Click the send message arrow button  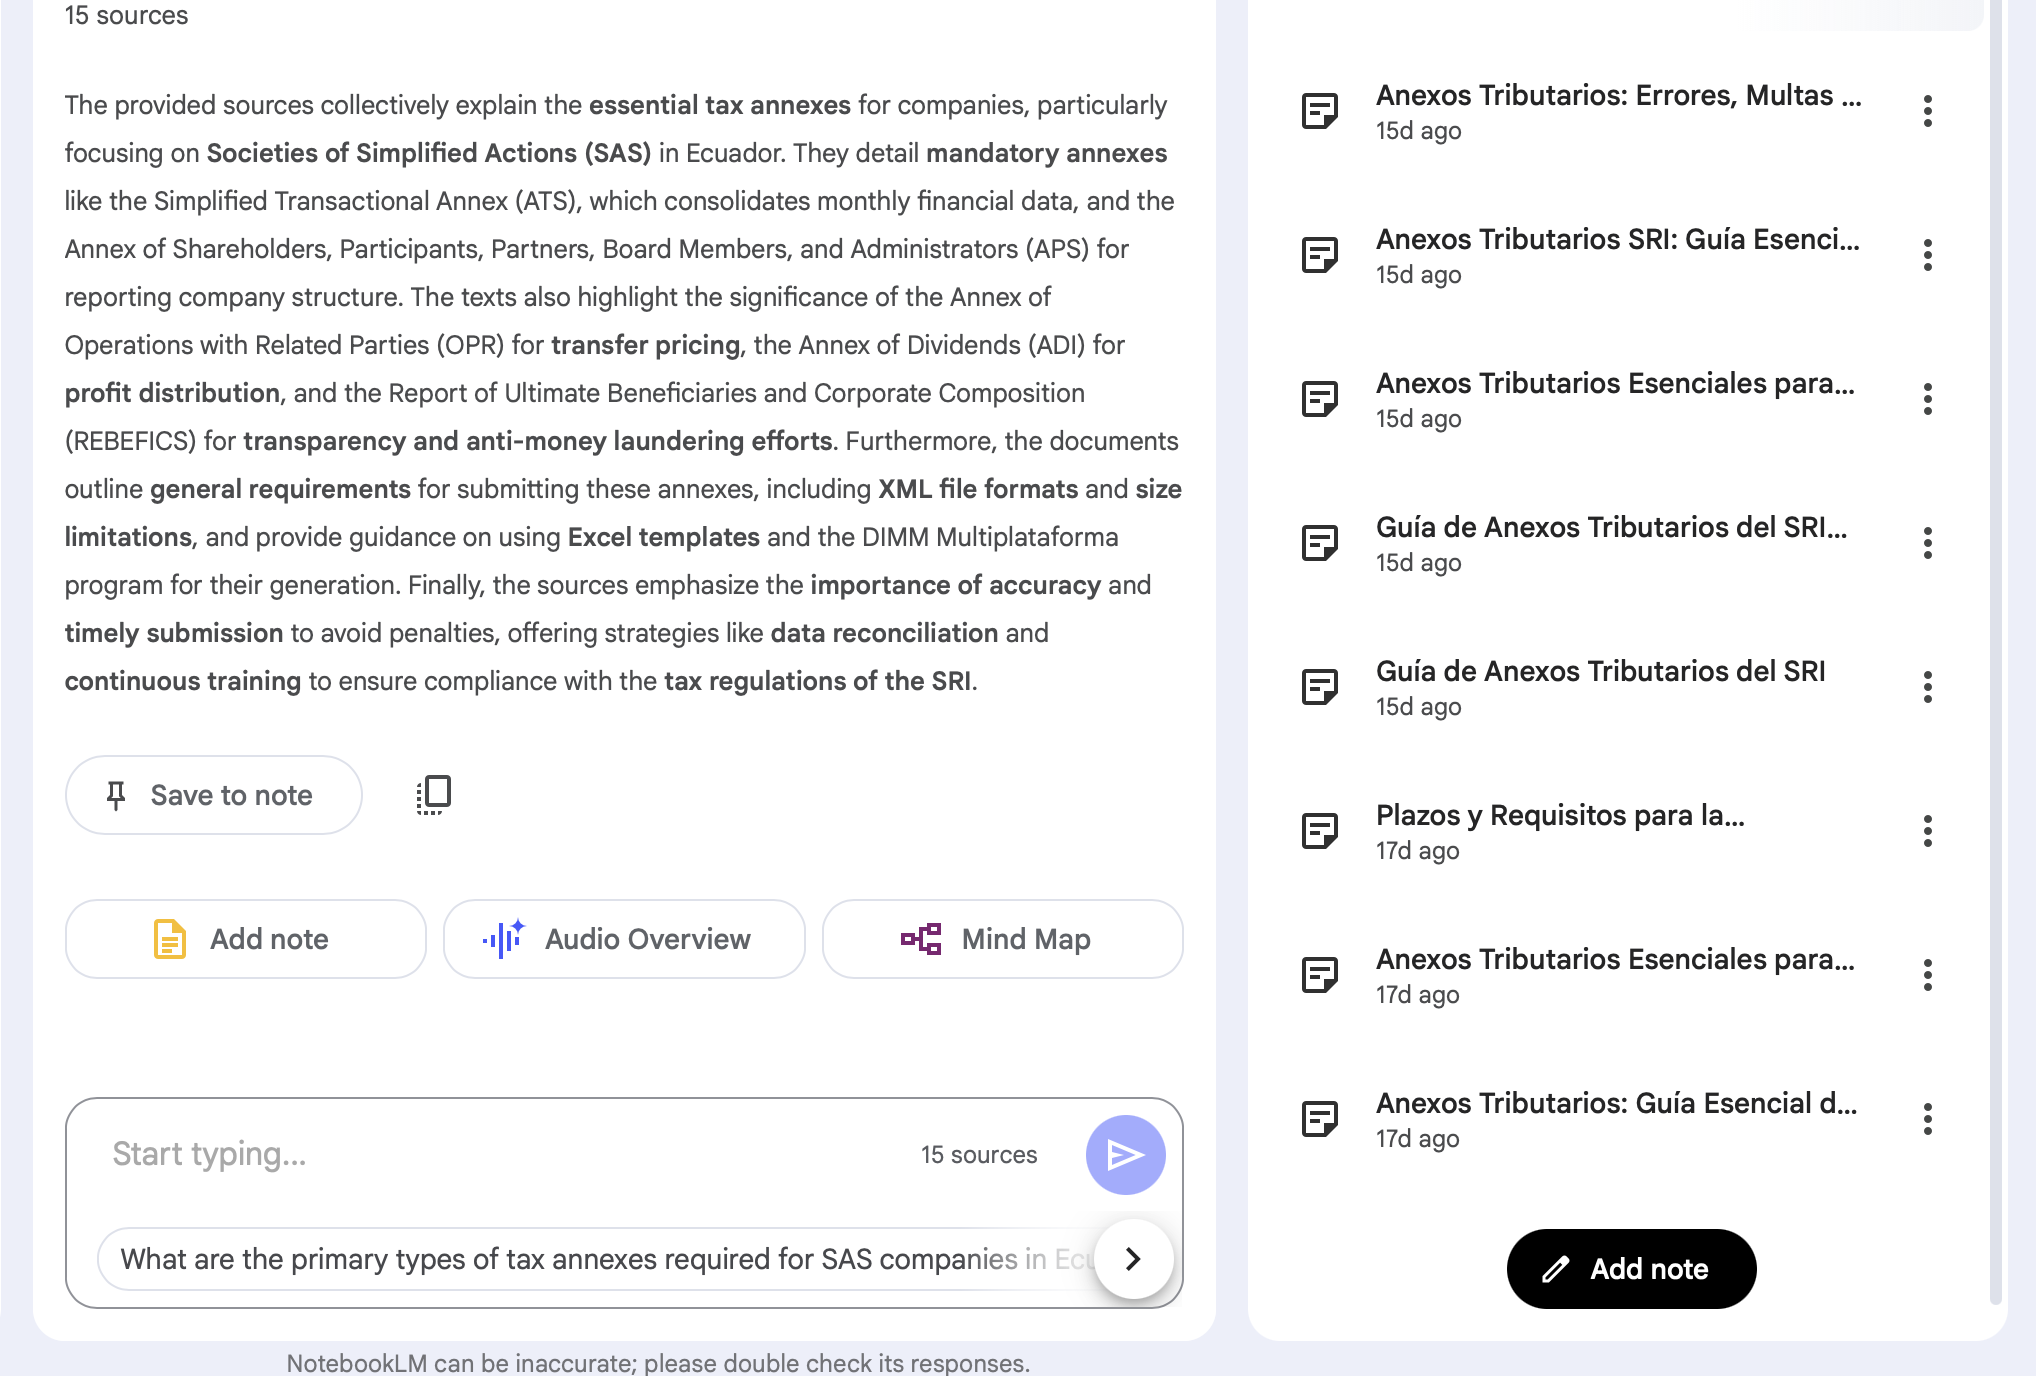click(x=1125, y=1154)
